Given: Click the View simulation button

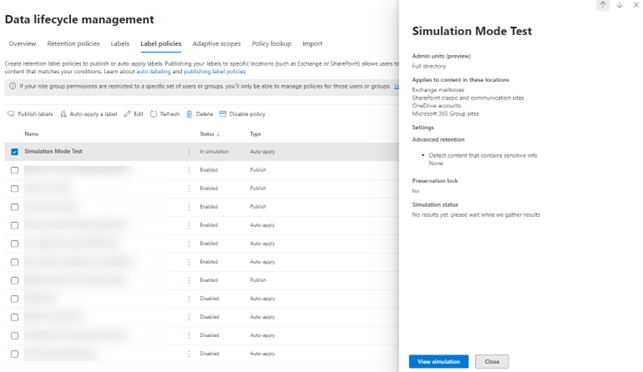Looking at the screenshot, I should tap(438, 361).
